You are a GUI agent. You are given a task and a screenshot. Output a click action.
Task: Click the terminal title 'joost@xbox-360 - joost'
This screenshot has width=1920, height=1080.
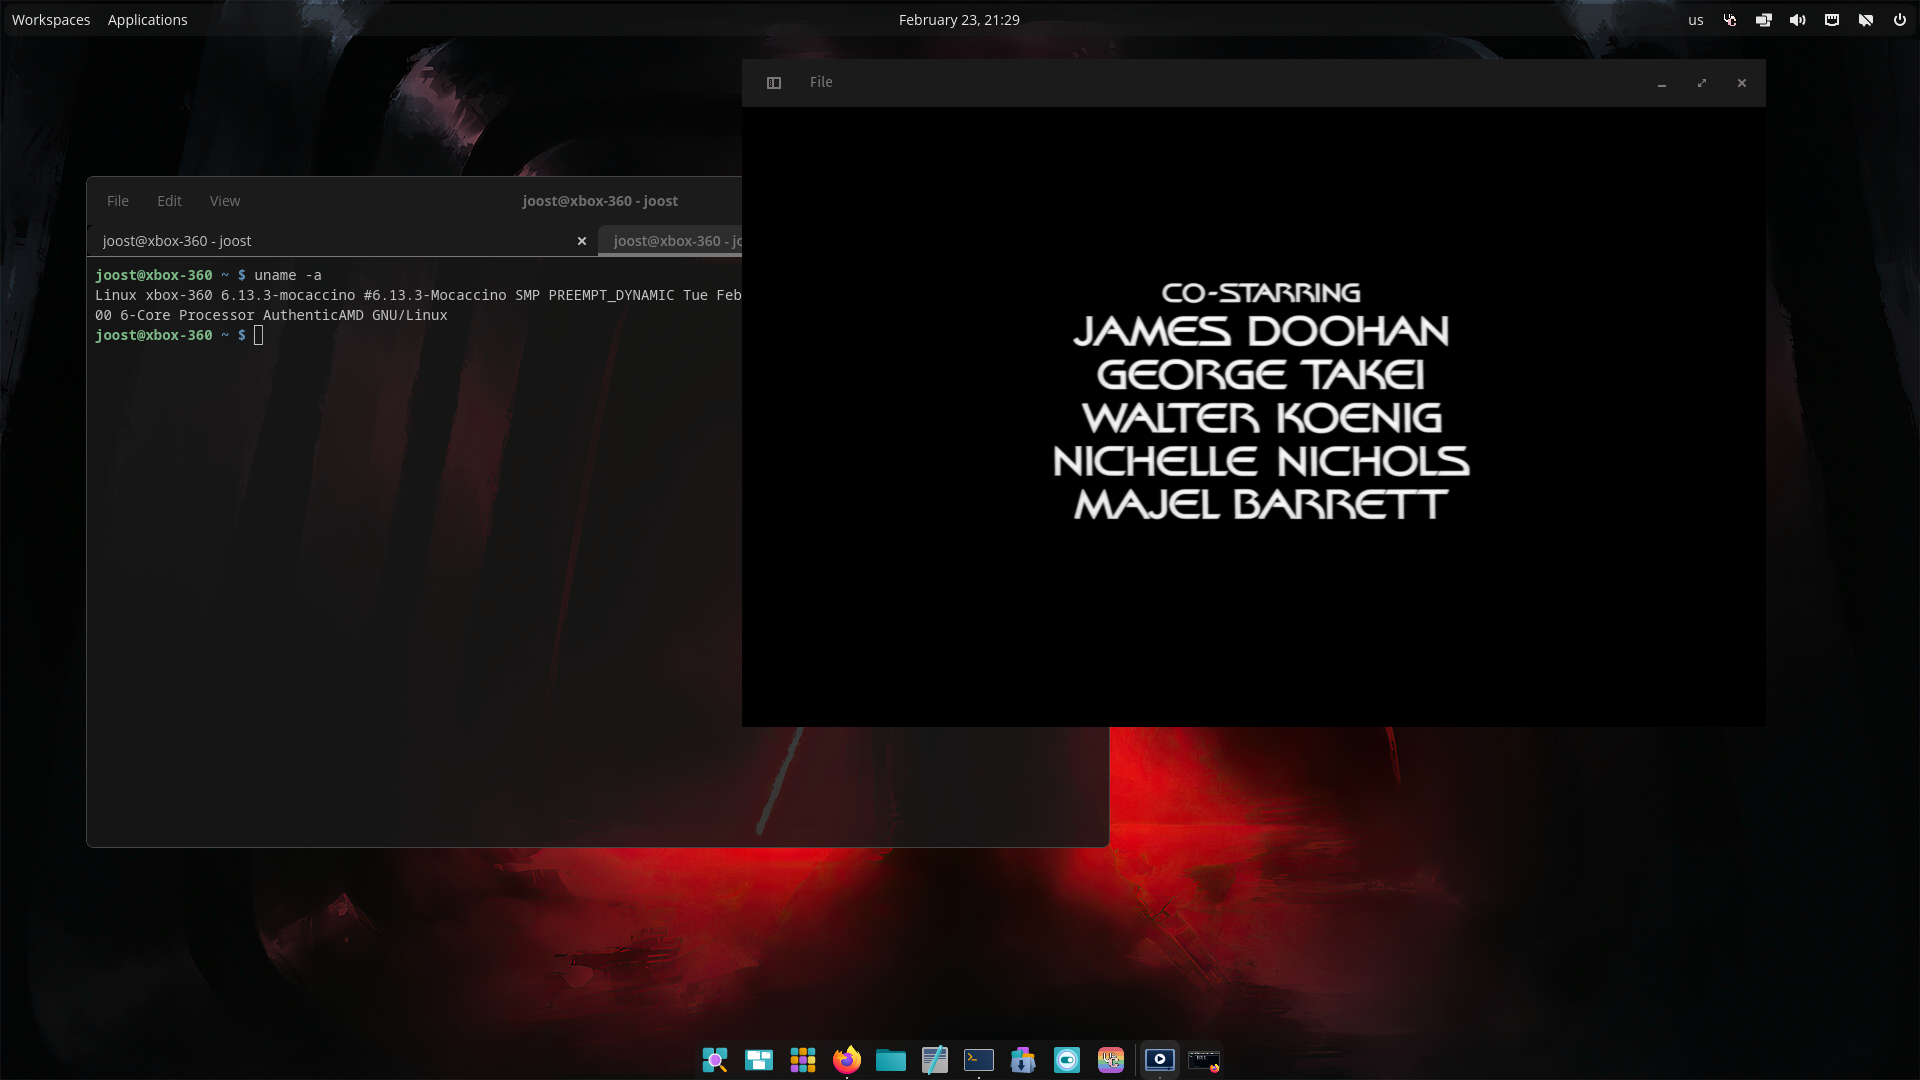tap(600, 201)
